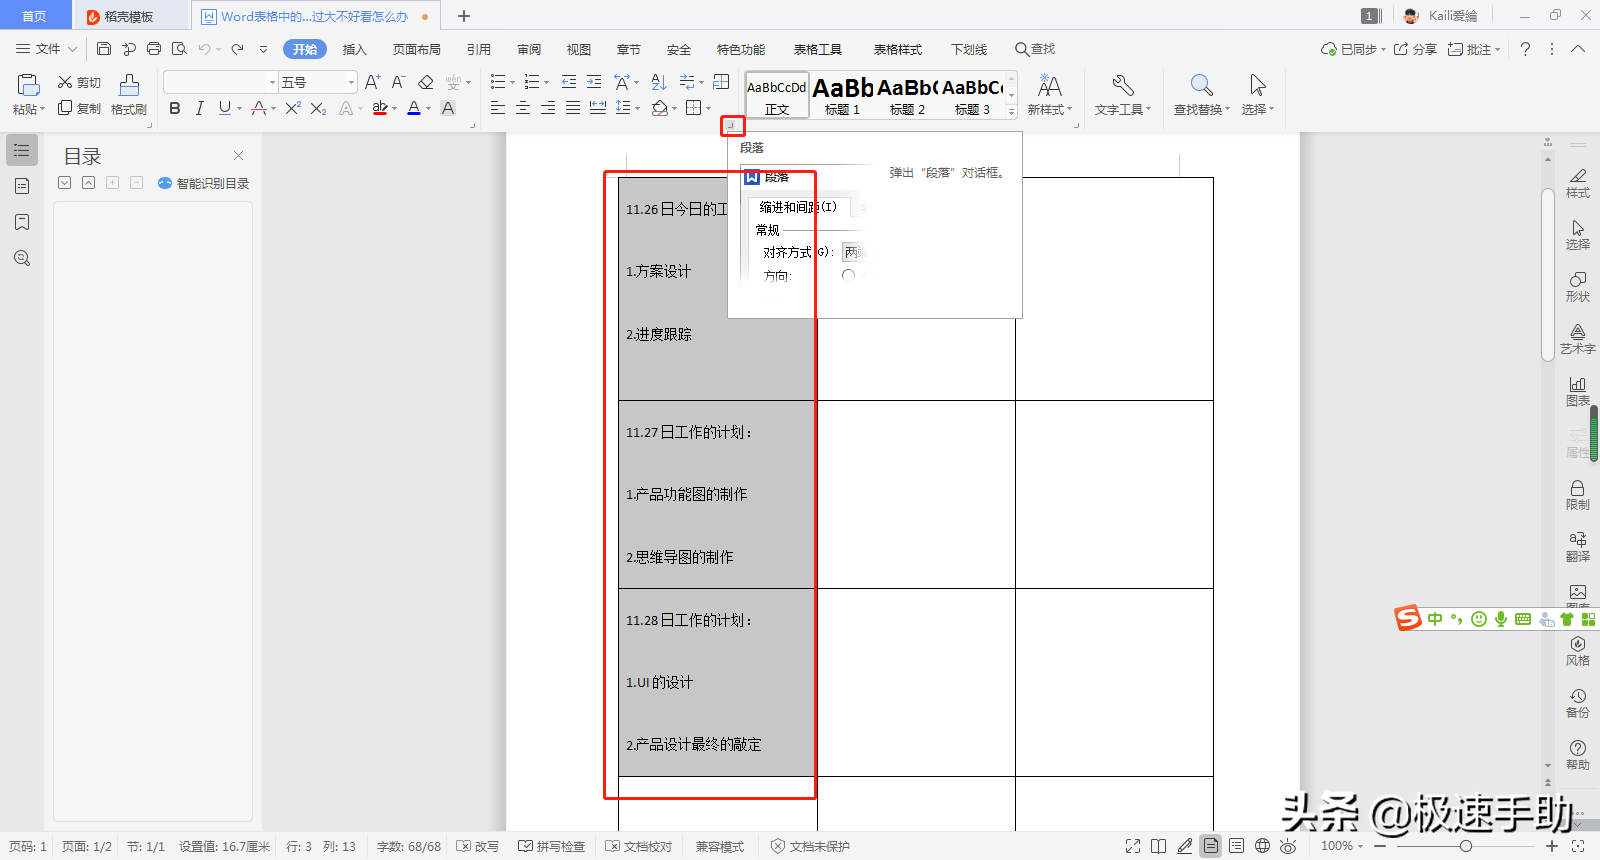The width and height of the screenshot is (1600, 860).
Task: Select the Format Painter (格式刷)
Action: [x=129, y=95]
